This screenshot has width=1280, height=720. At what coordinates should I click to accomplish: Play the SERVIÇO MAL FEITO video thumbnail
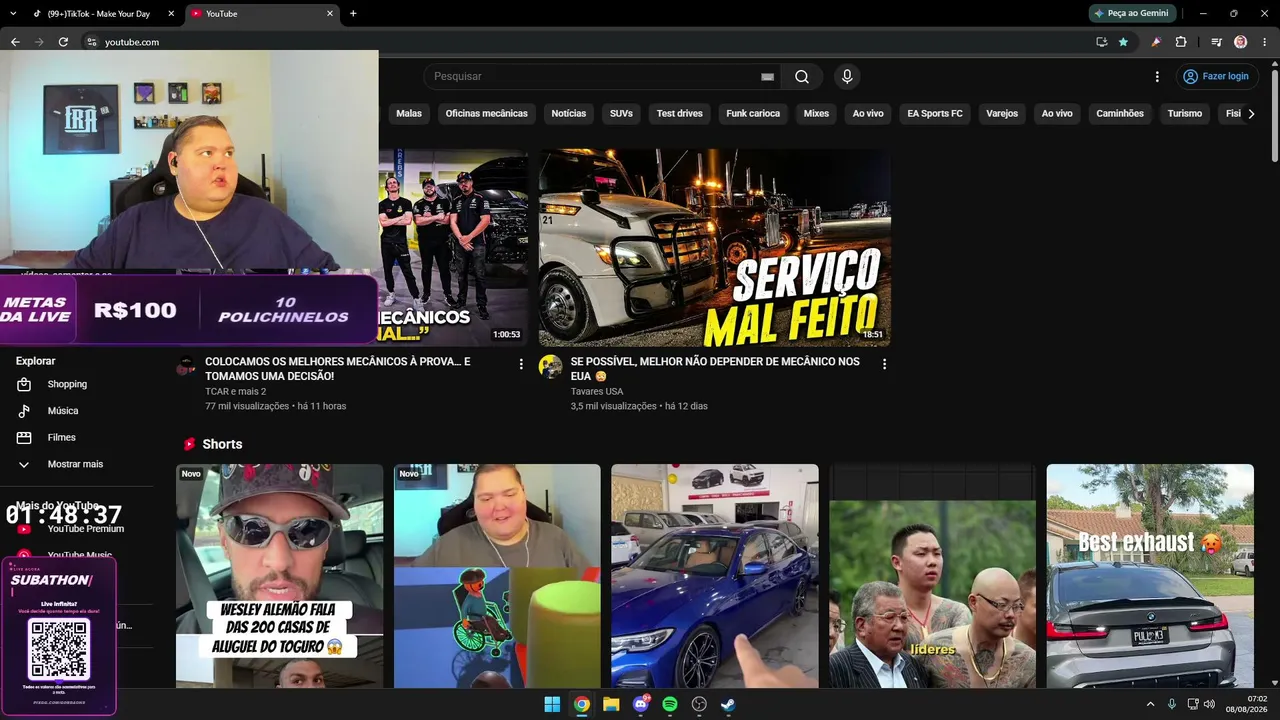[715, 248]
